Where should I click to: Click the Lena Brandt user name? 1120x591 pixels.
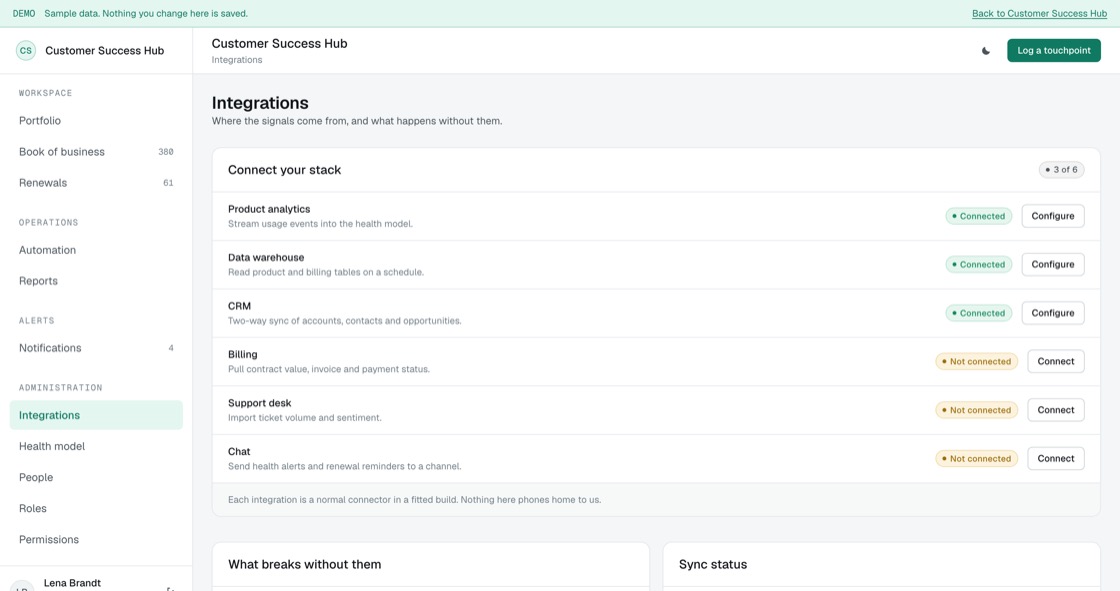(72, 583)
